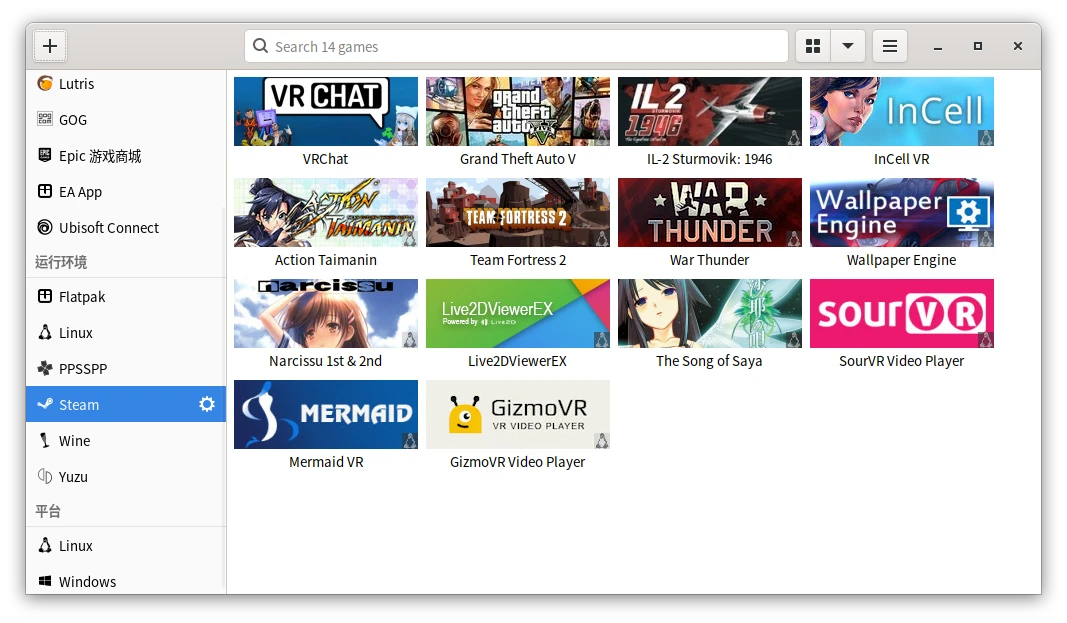This screenshot has width=1067, height=623.
Task: Click the Team Fortress 2 label
Action: (x=518, y=260)
